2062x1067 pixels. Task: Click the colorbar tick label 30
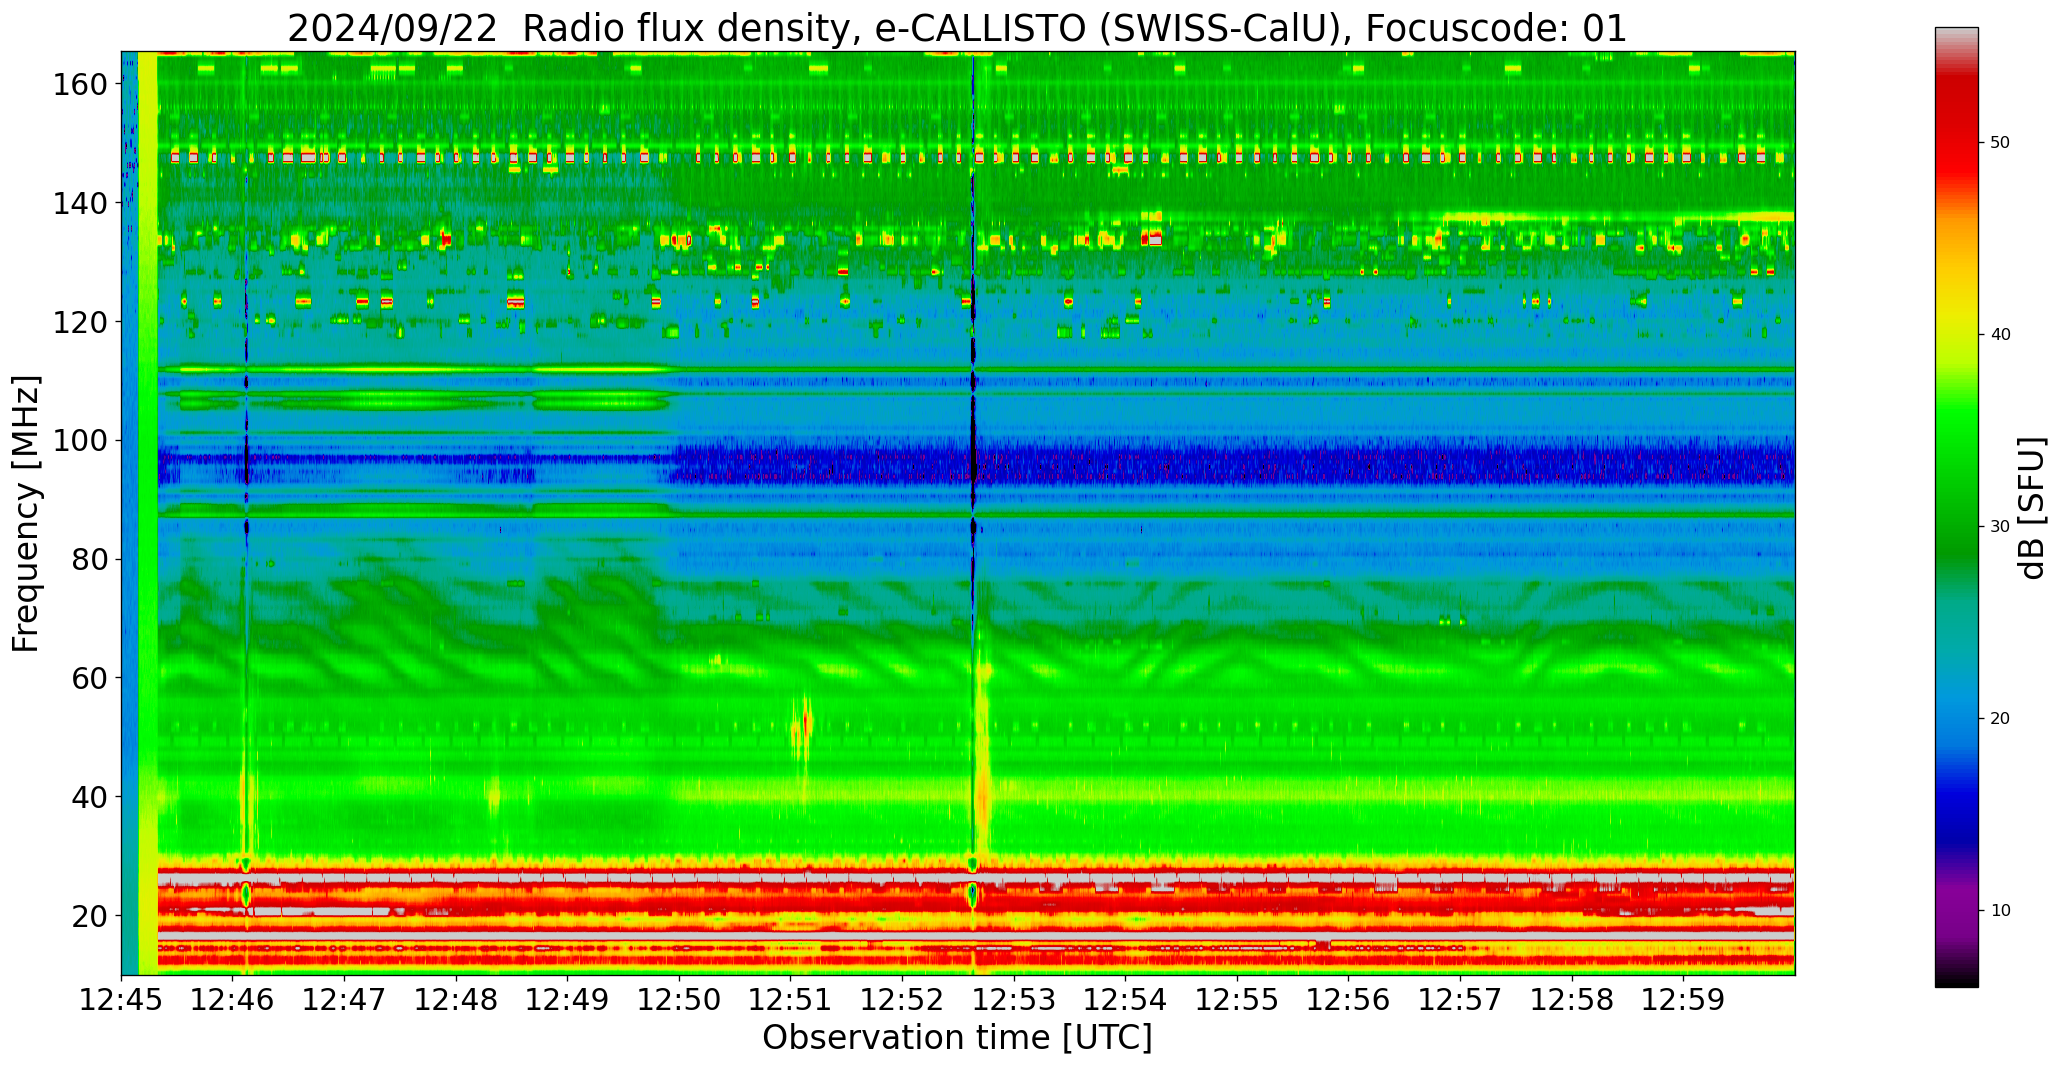2000,526
